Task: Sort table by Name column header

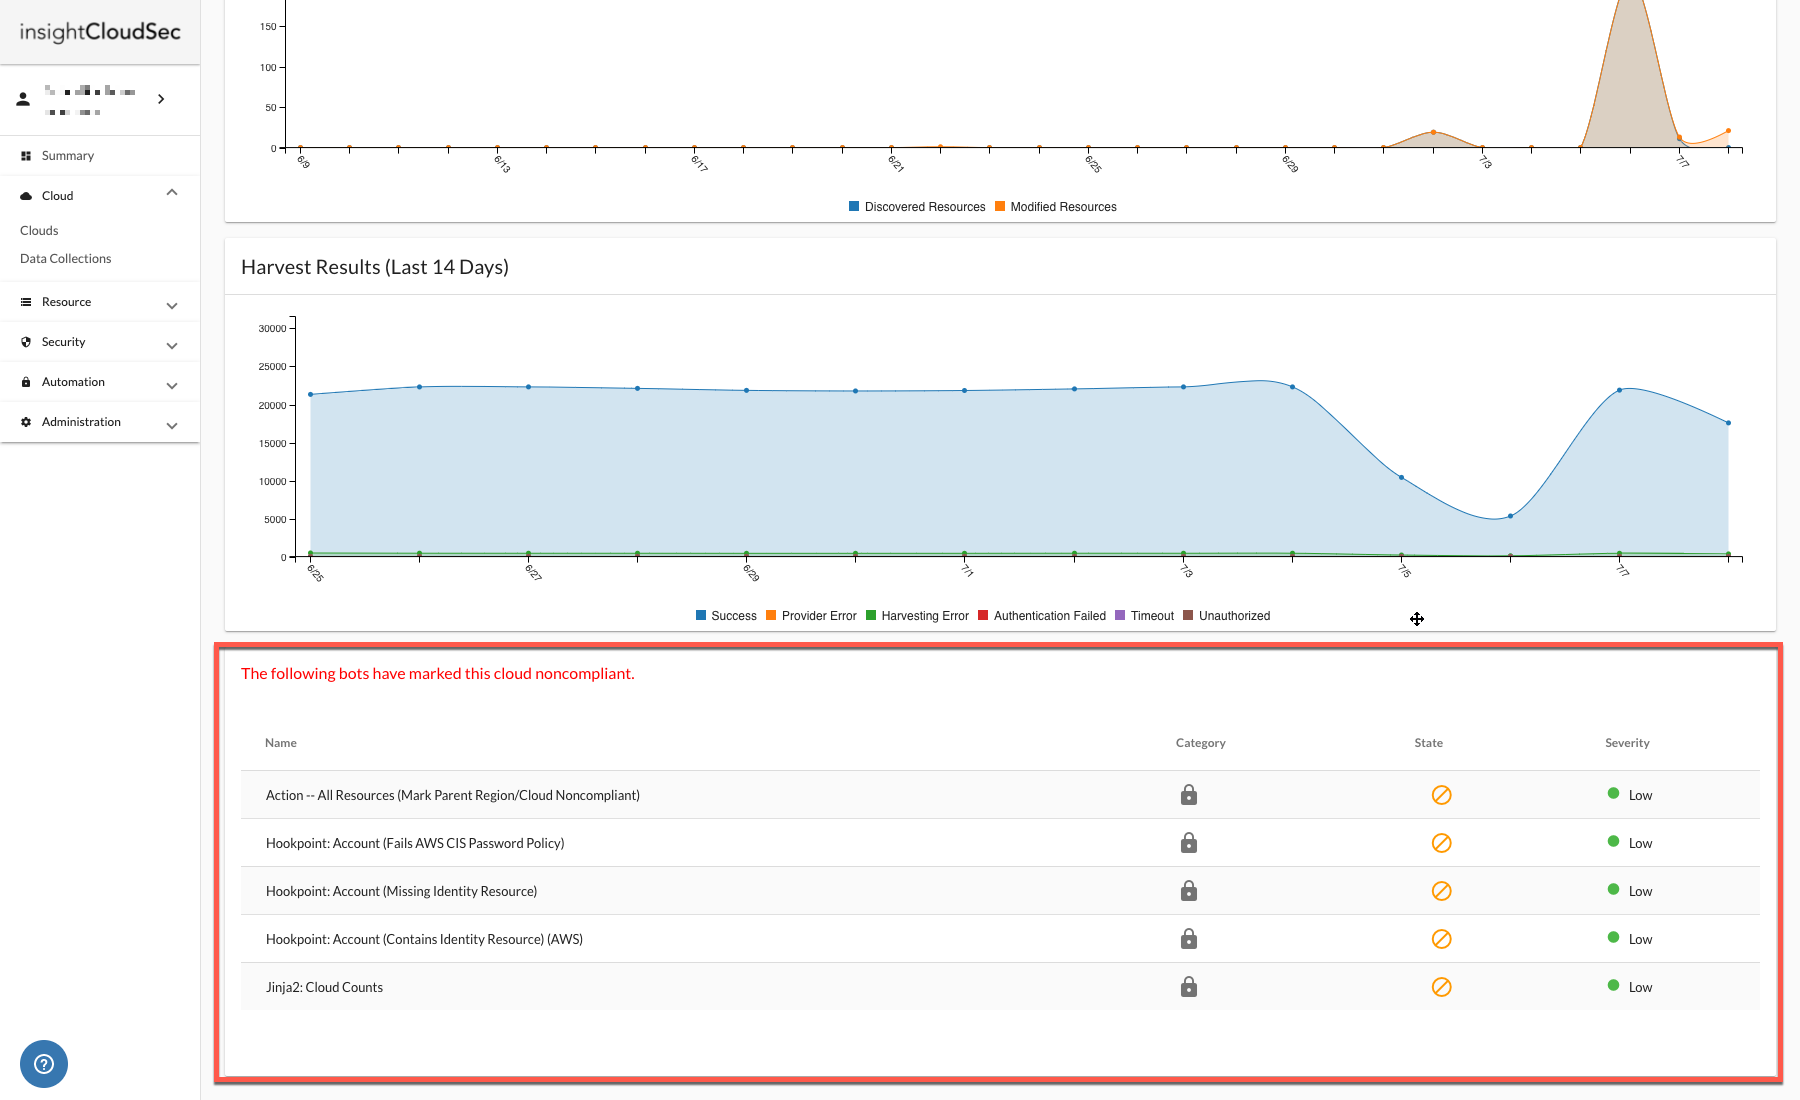Action: click(281, 743)
